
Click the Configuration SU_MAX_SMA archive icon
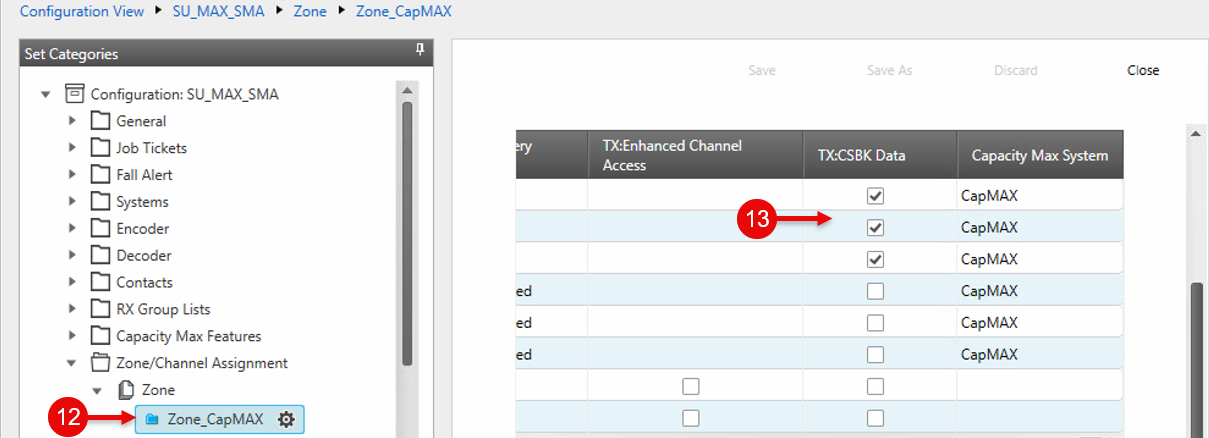click(74, 94)
